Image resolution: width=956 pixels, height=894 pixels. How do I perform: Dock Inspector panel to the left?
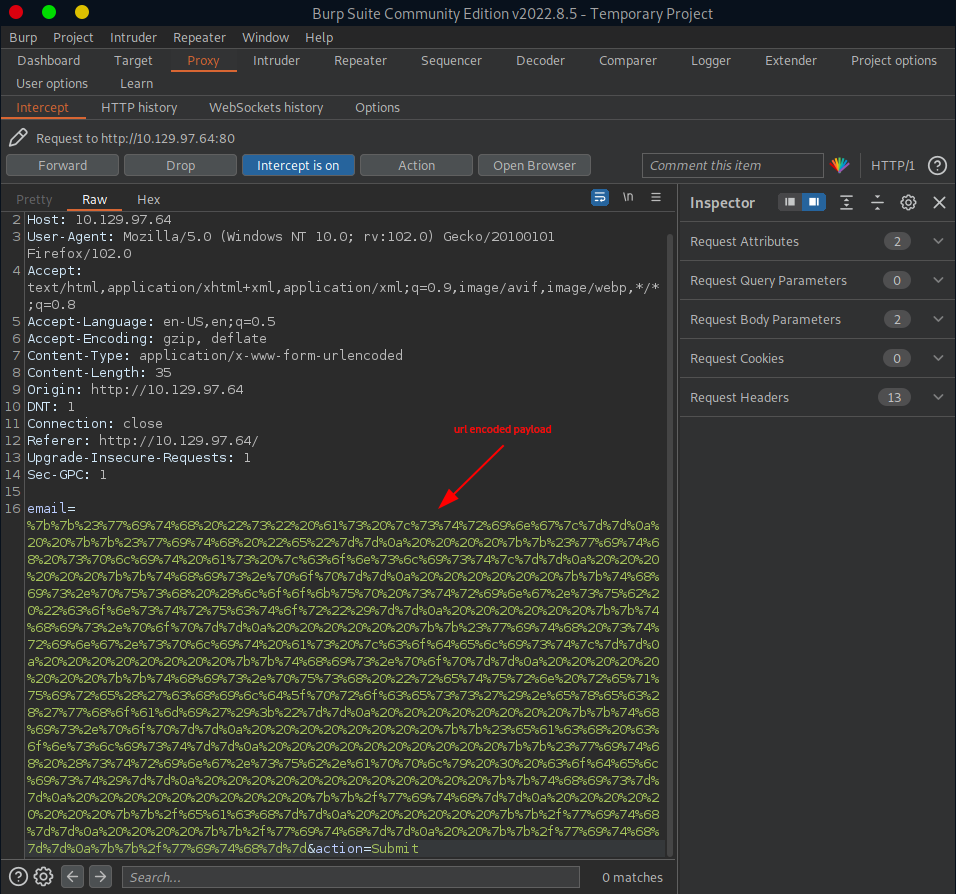coord(790,202)
